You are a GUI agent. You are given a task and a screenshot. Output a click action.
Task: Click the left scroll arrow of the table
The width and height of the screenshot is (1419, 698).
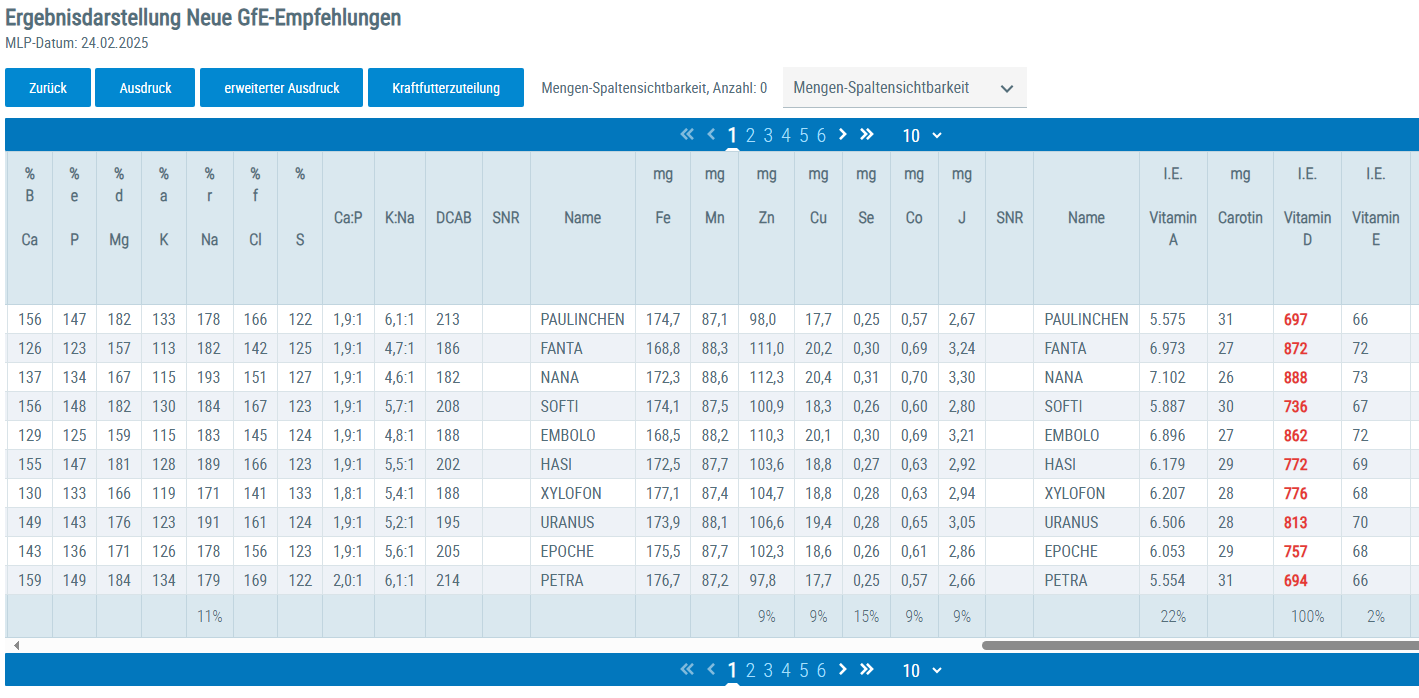(10, 645)
